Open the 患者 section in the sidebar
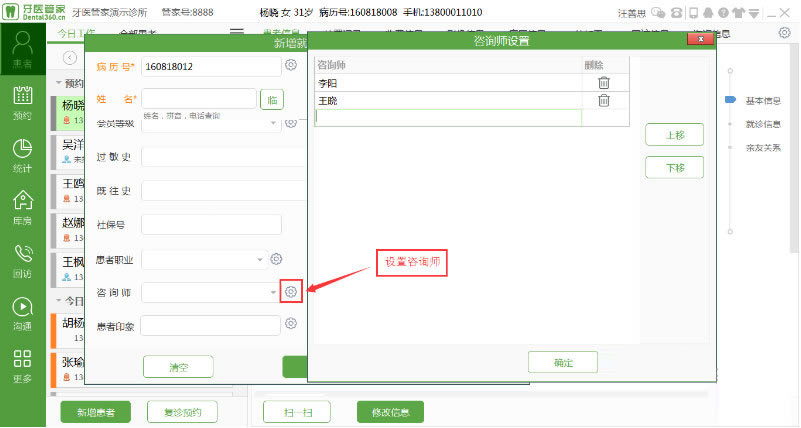 pos(22,50)
